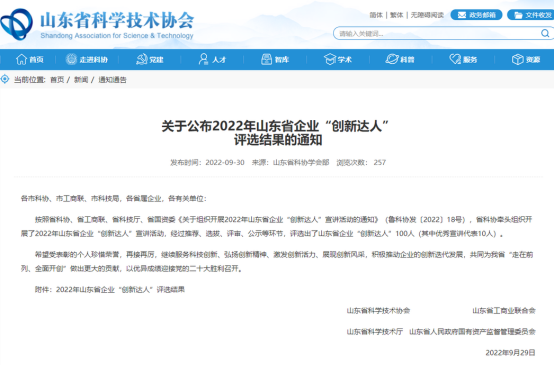The width and height of the screenshot is (554, 365).
Task: Click the Shandong Association logo emblem
Action: pos(16,24)
